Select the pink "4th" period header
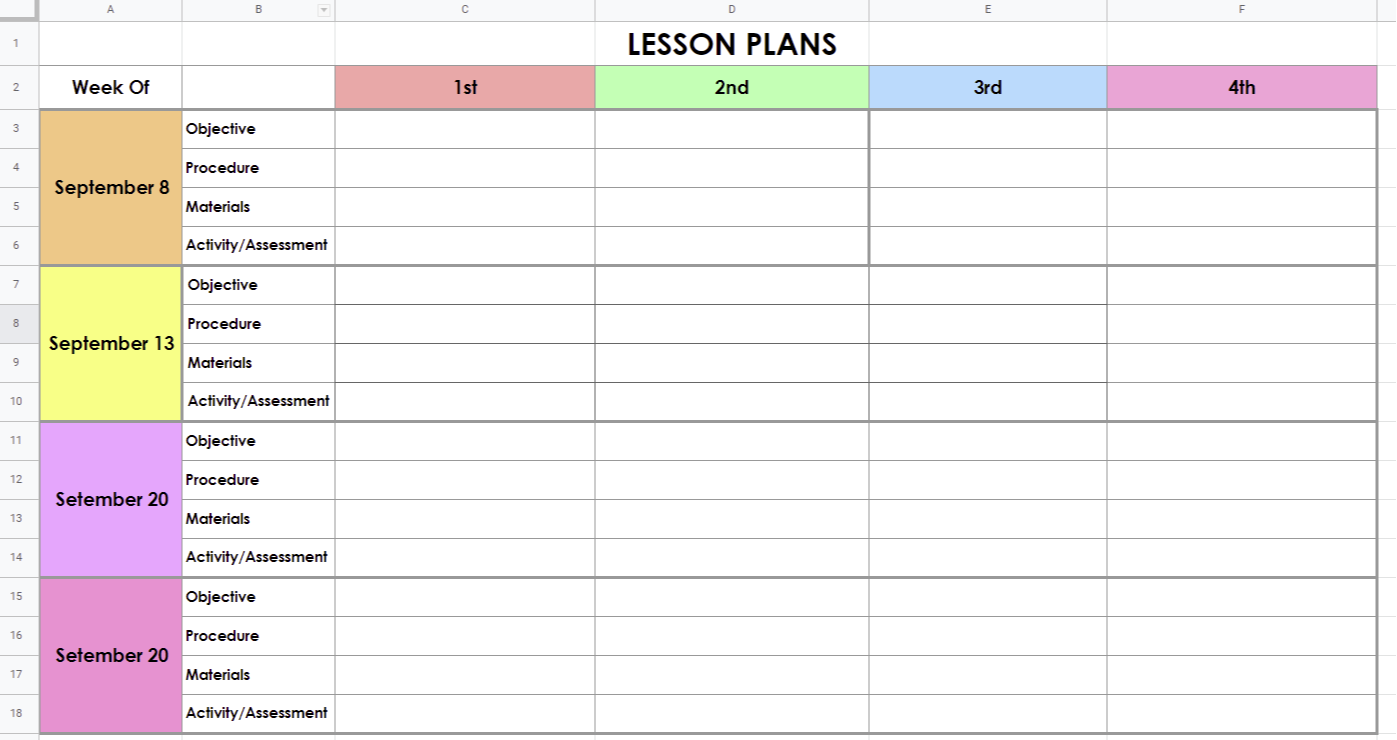1397x740 pixels. click(1242, 87)
